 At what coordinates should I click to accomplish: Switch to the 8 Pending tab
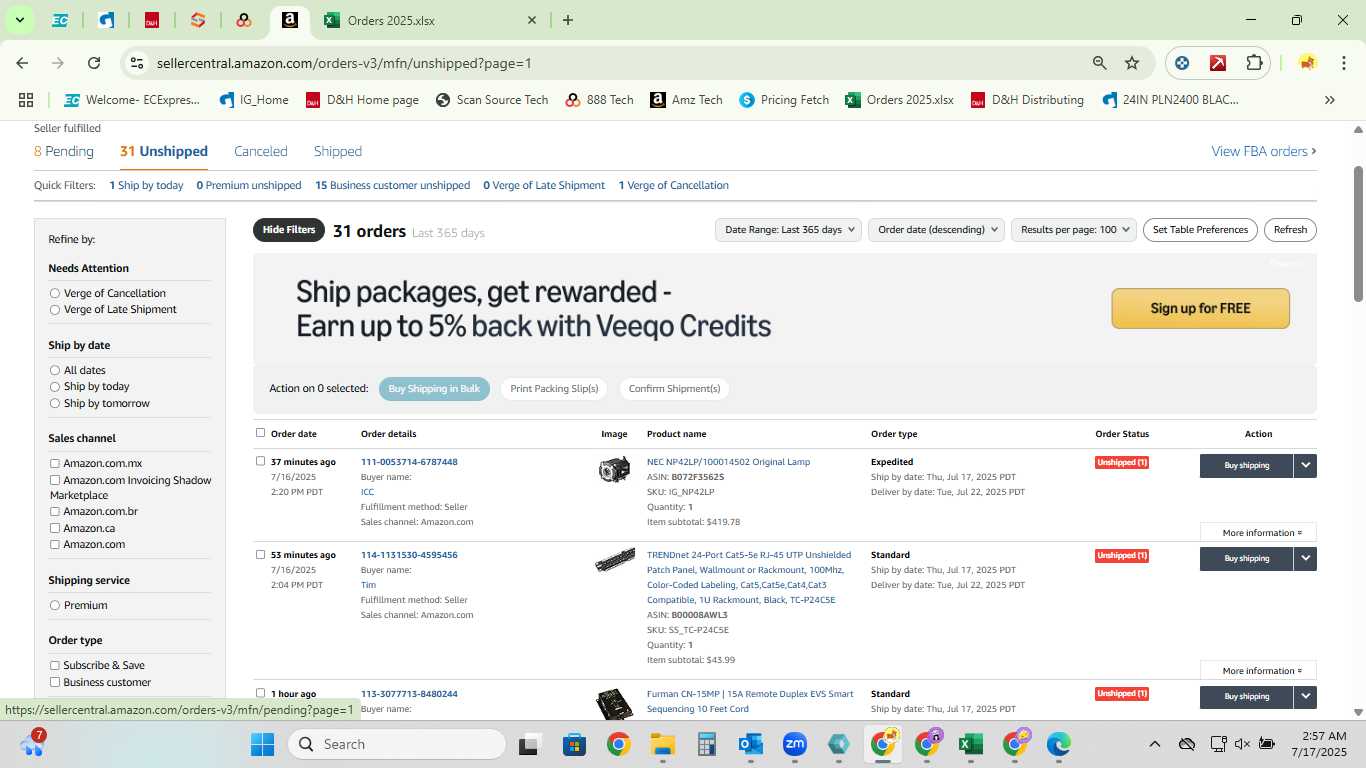pyautogui.click(x=64, y=152)
